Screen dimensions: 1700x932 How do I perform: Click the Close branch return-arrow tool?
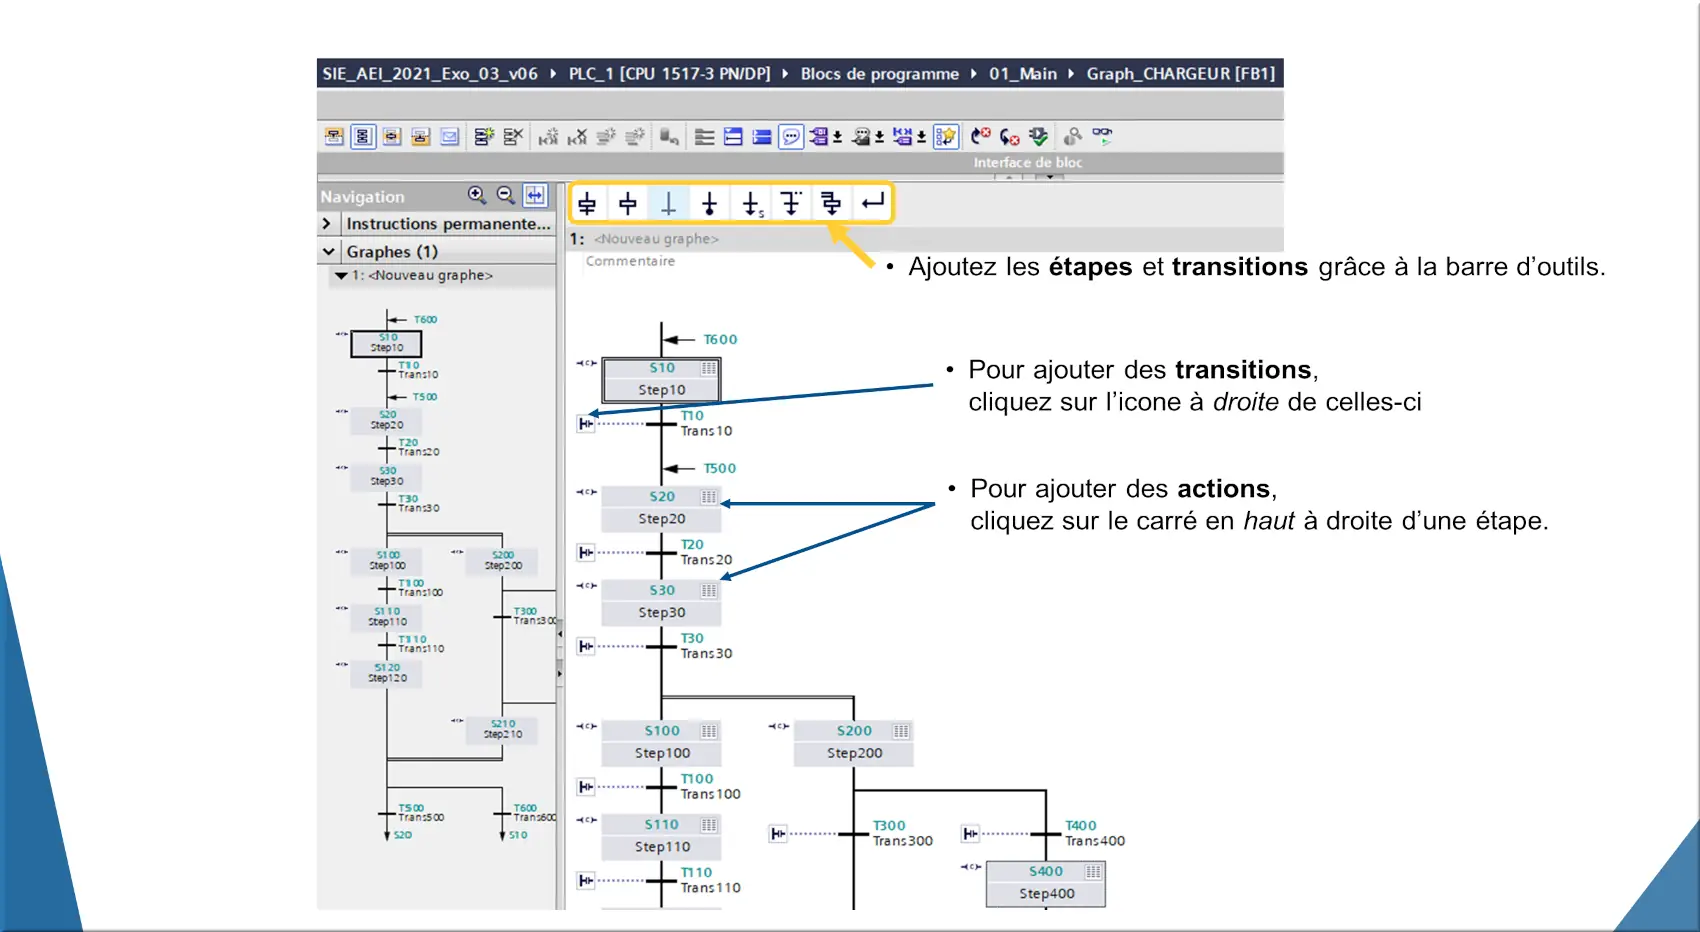873,203
